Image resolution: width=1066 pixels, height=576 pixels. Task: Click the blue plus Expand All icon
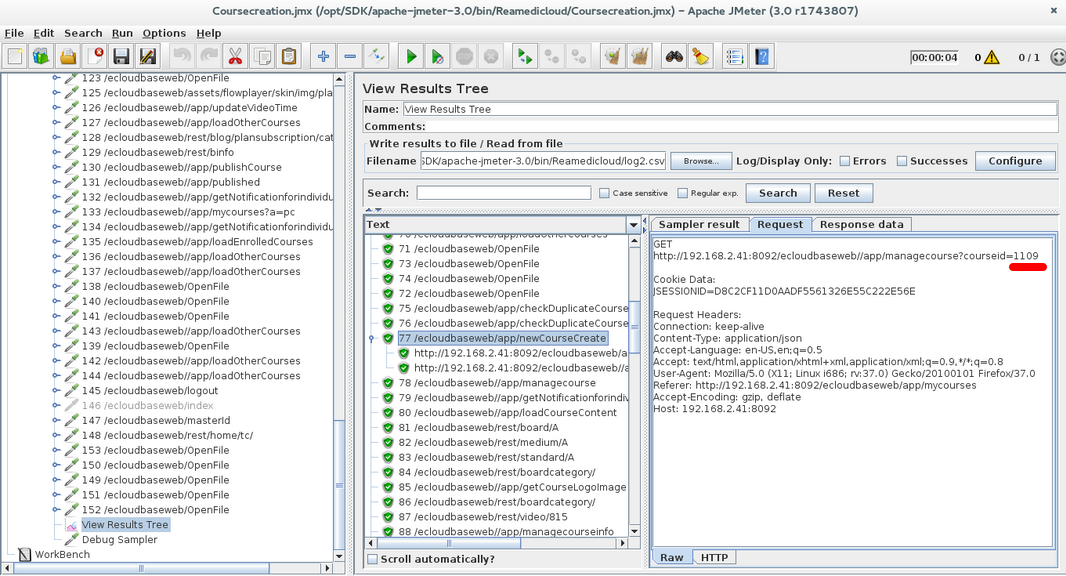coord(323,57)
